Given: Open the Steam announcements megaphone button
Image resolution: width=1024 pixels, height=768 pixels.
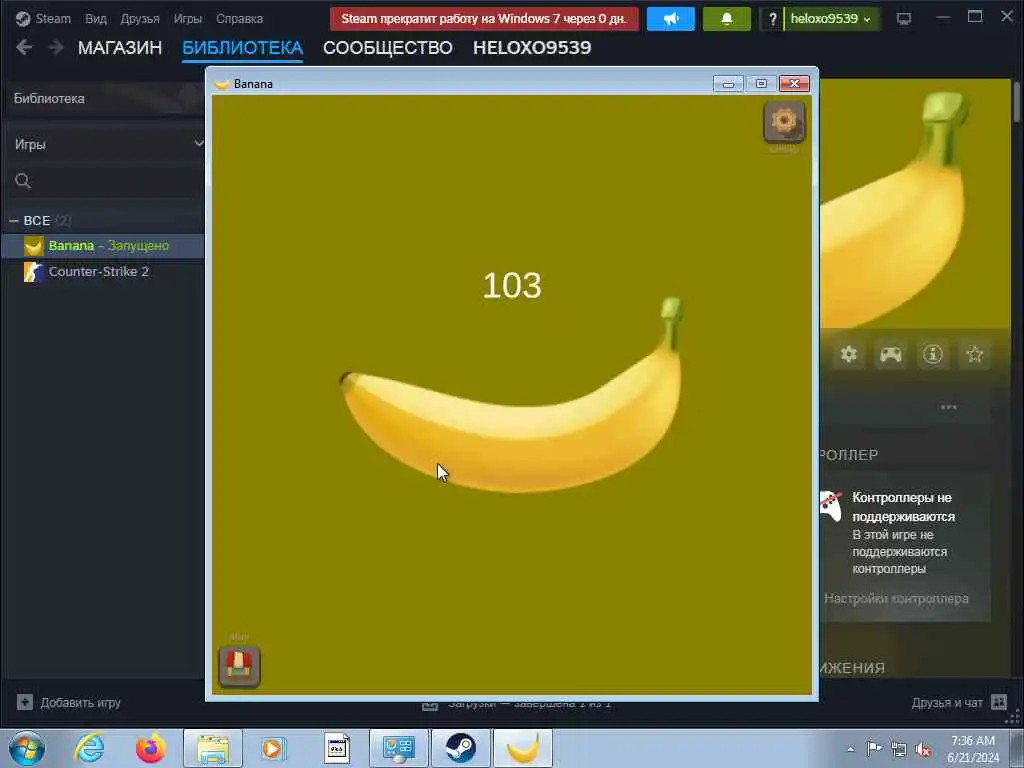Looking at the screenshot, I should click(x=671, y=19).
